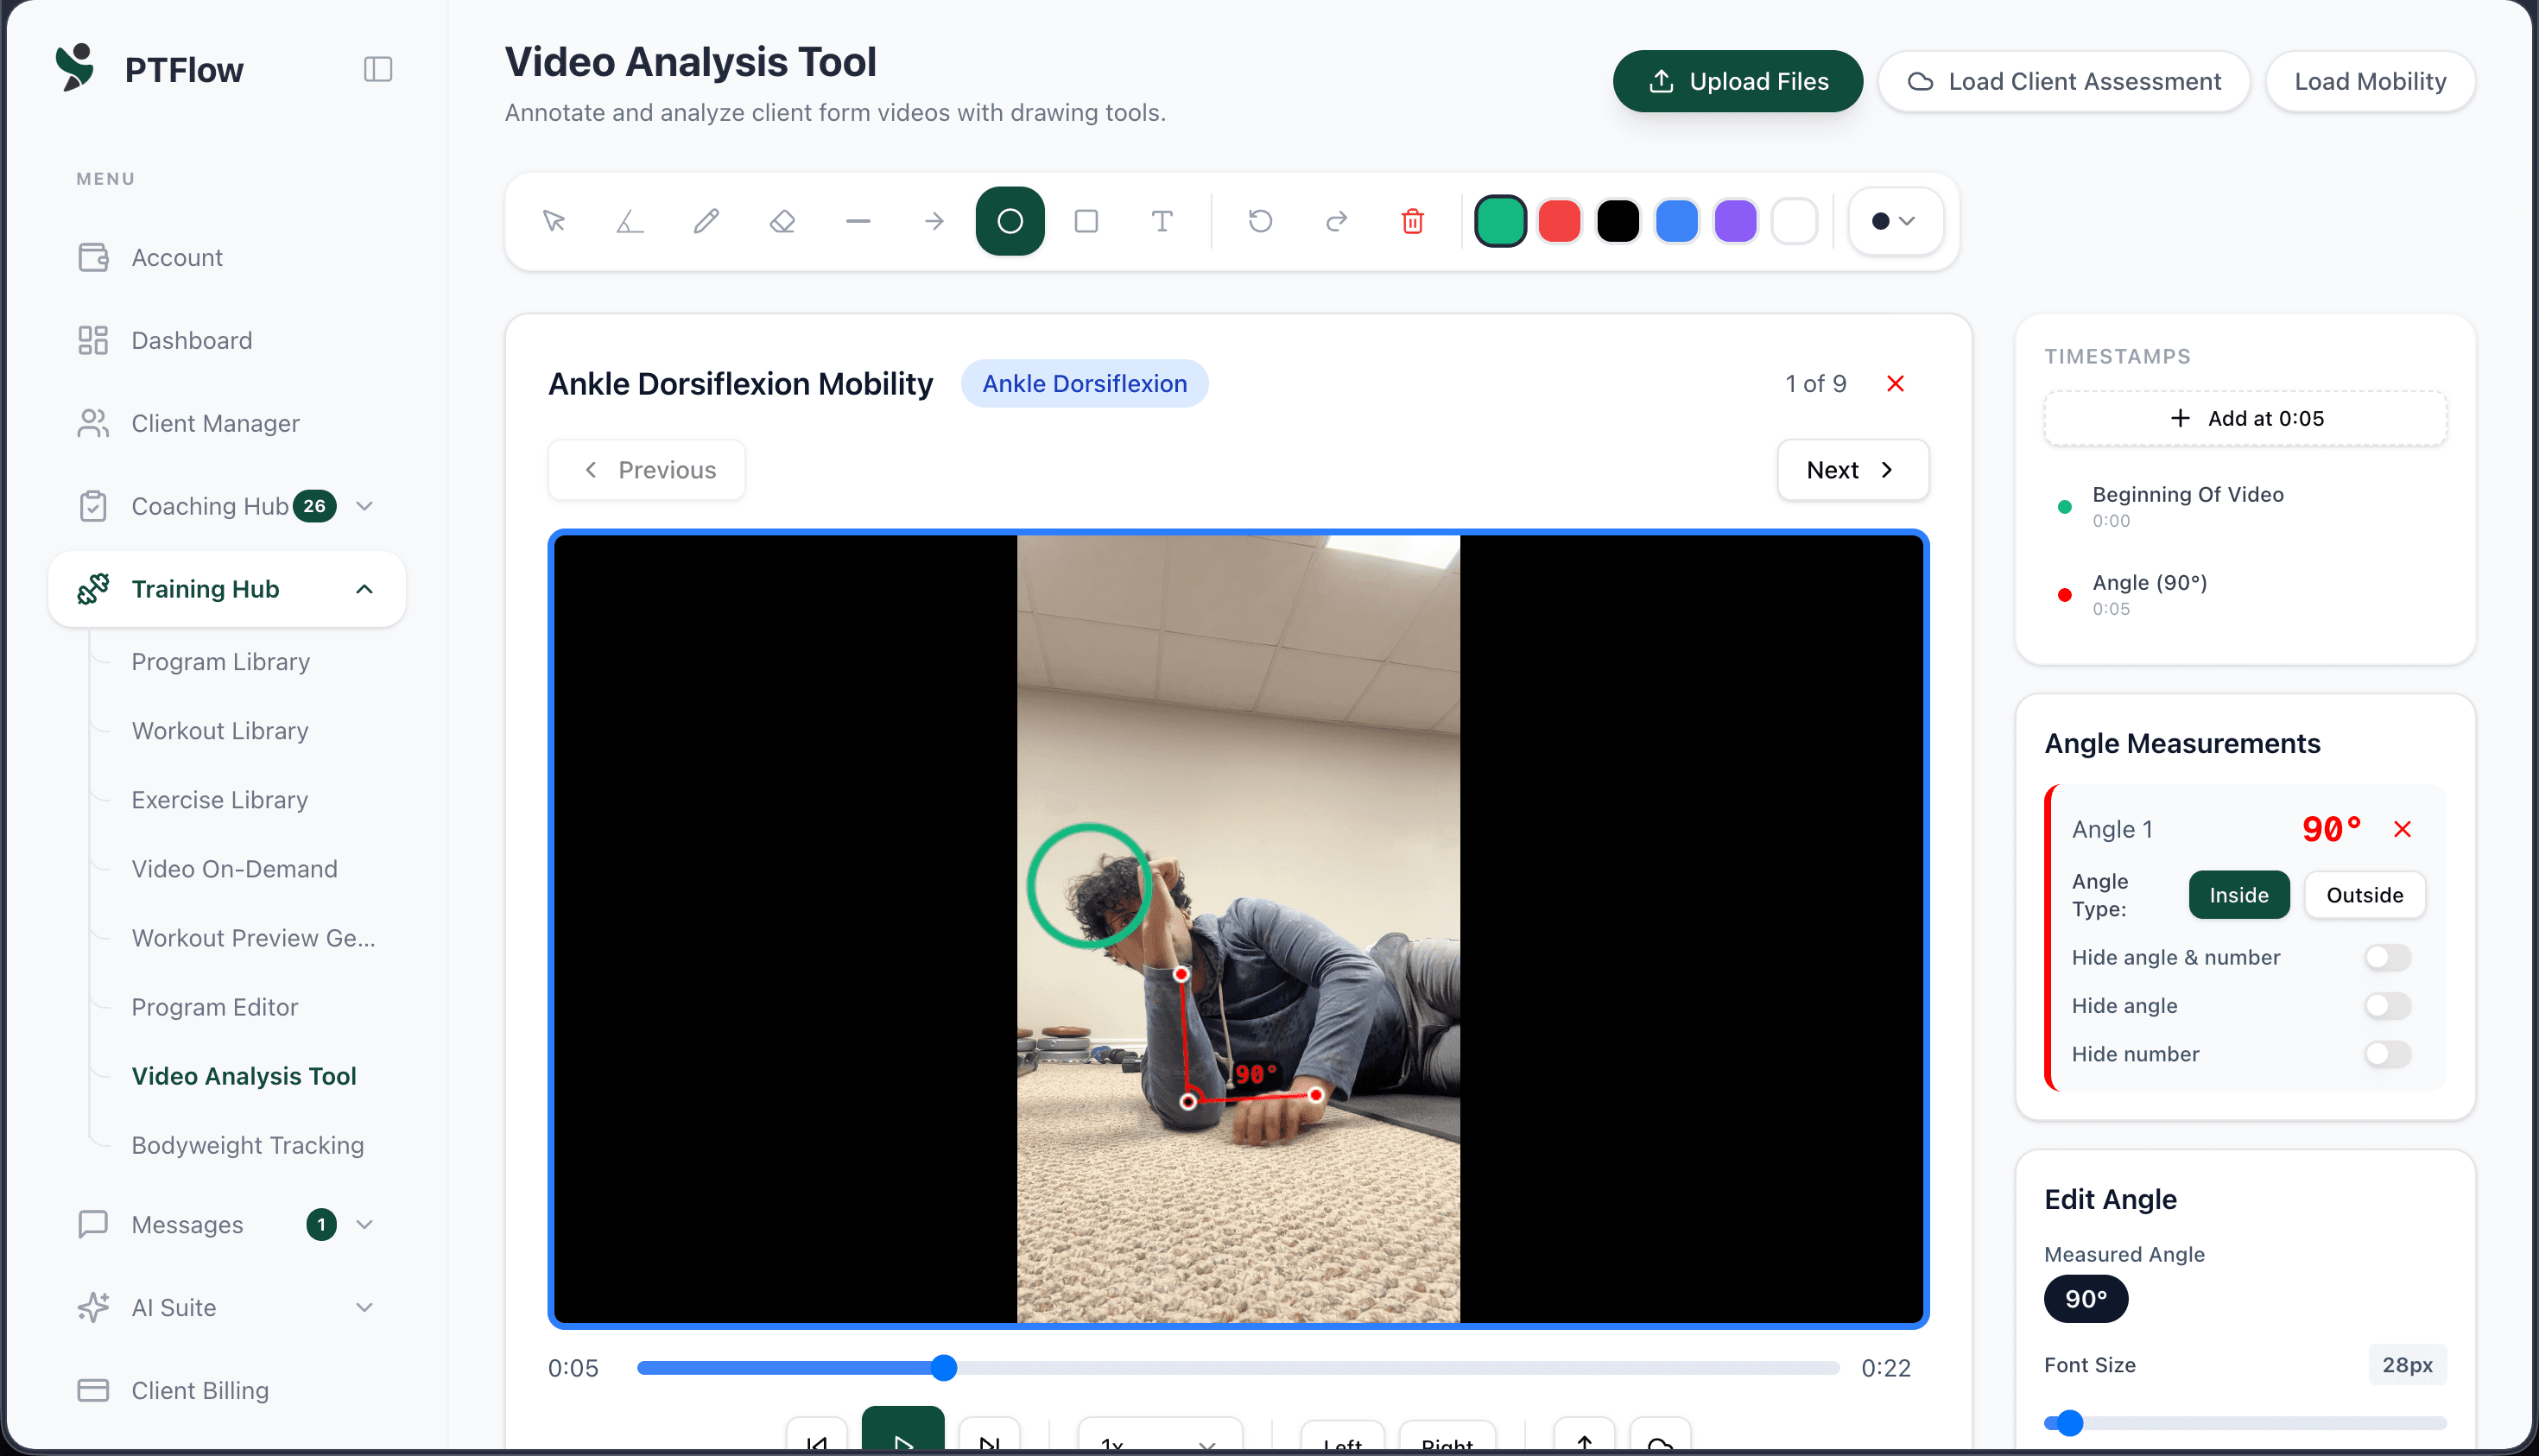The width and height of the screenshot is (2539, 1456).
Task: Choose the blue color swatch
Action: (1677, 221)
